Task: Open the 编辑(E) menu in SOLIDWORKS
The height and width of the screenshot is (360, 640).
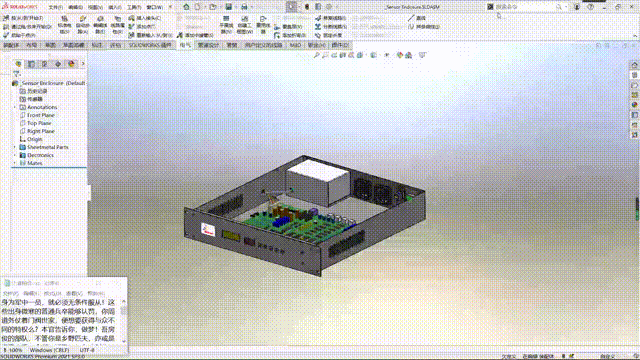Action: click(75, 7)
